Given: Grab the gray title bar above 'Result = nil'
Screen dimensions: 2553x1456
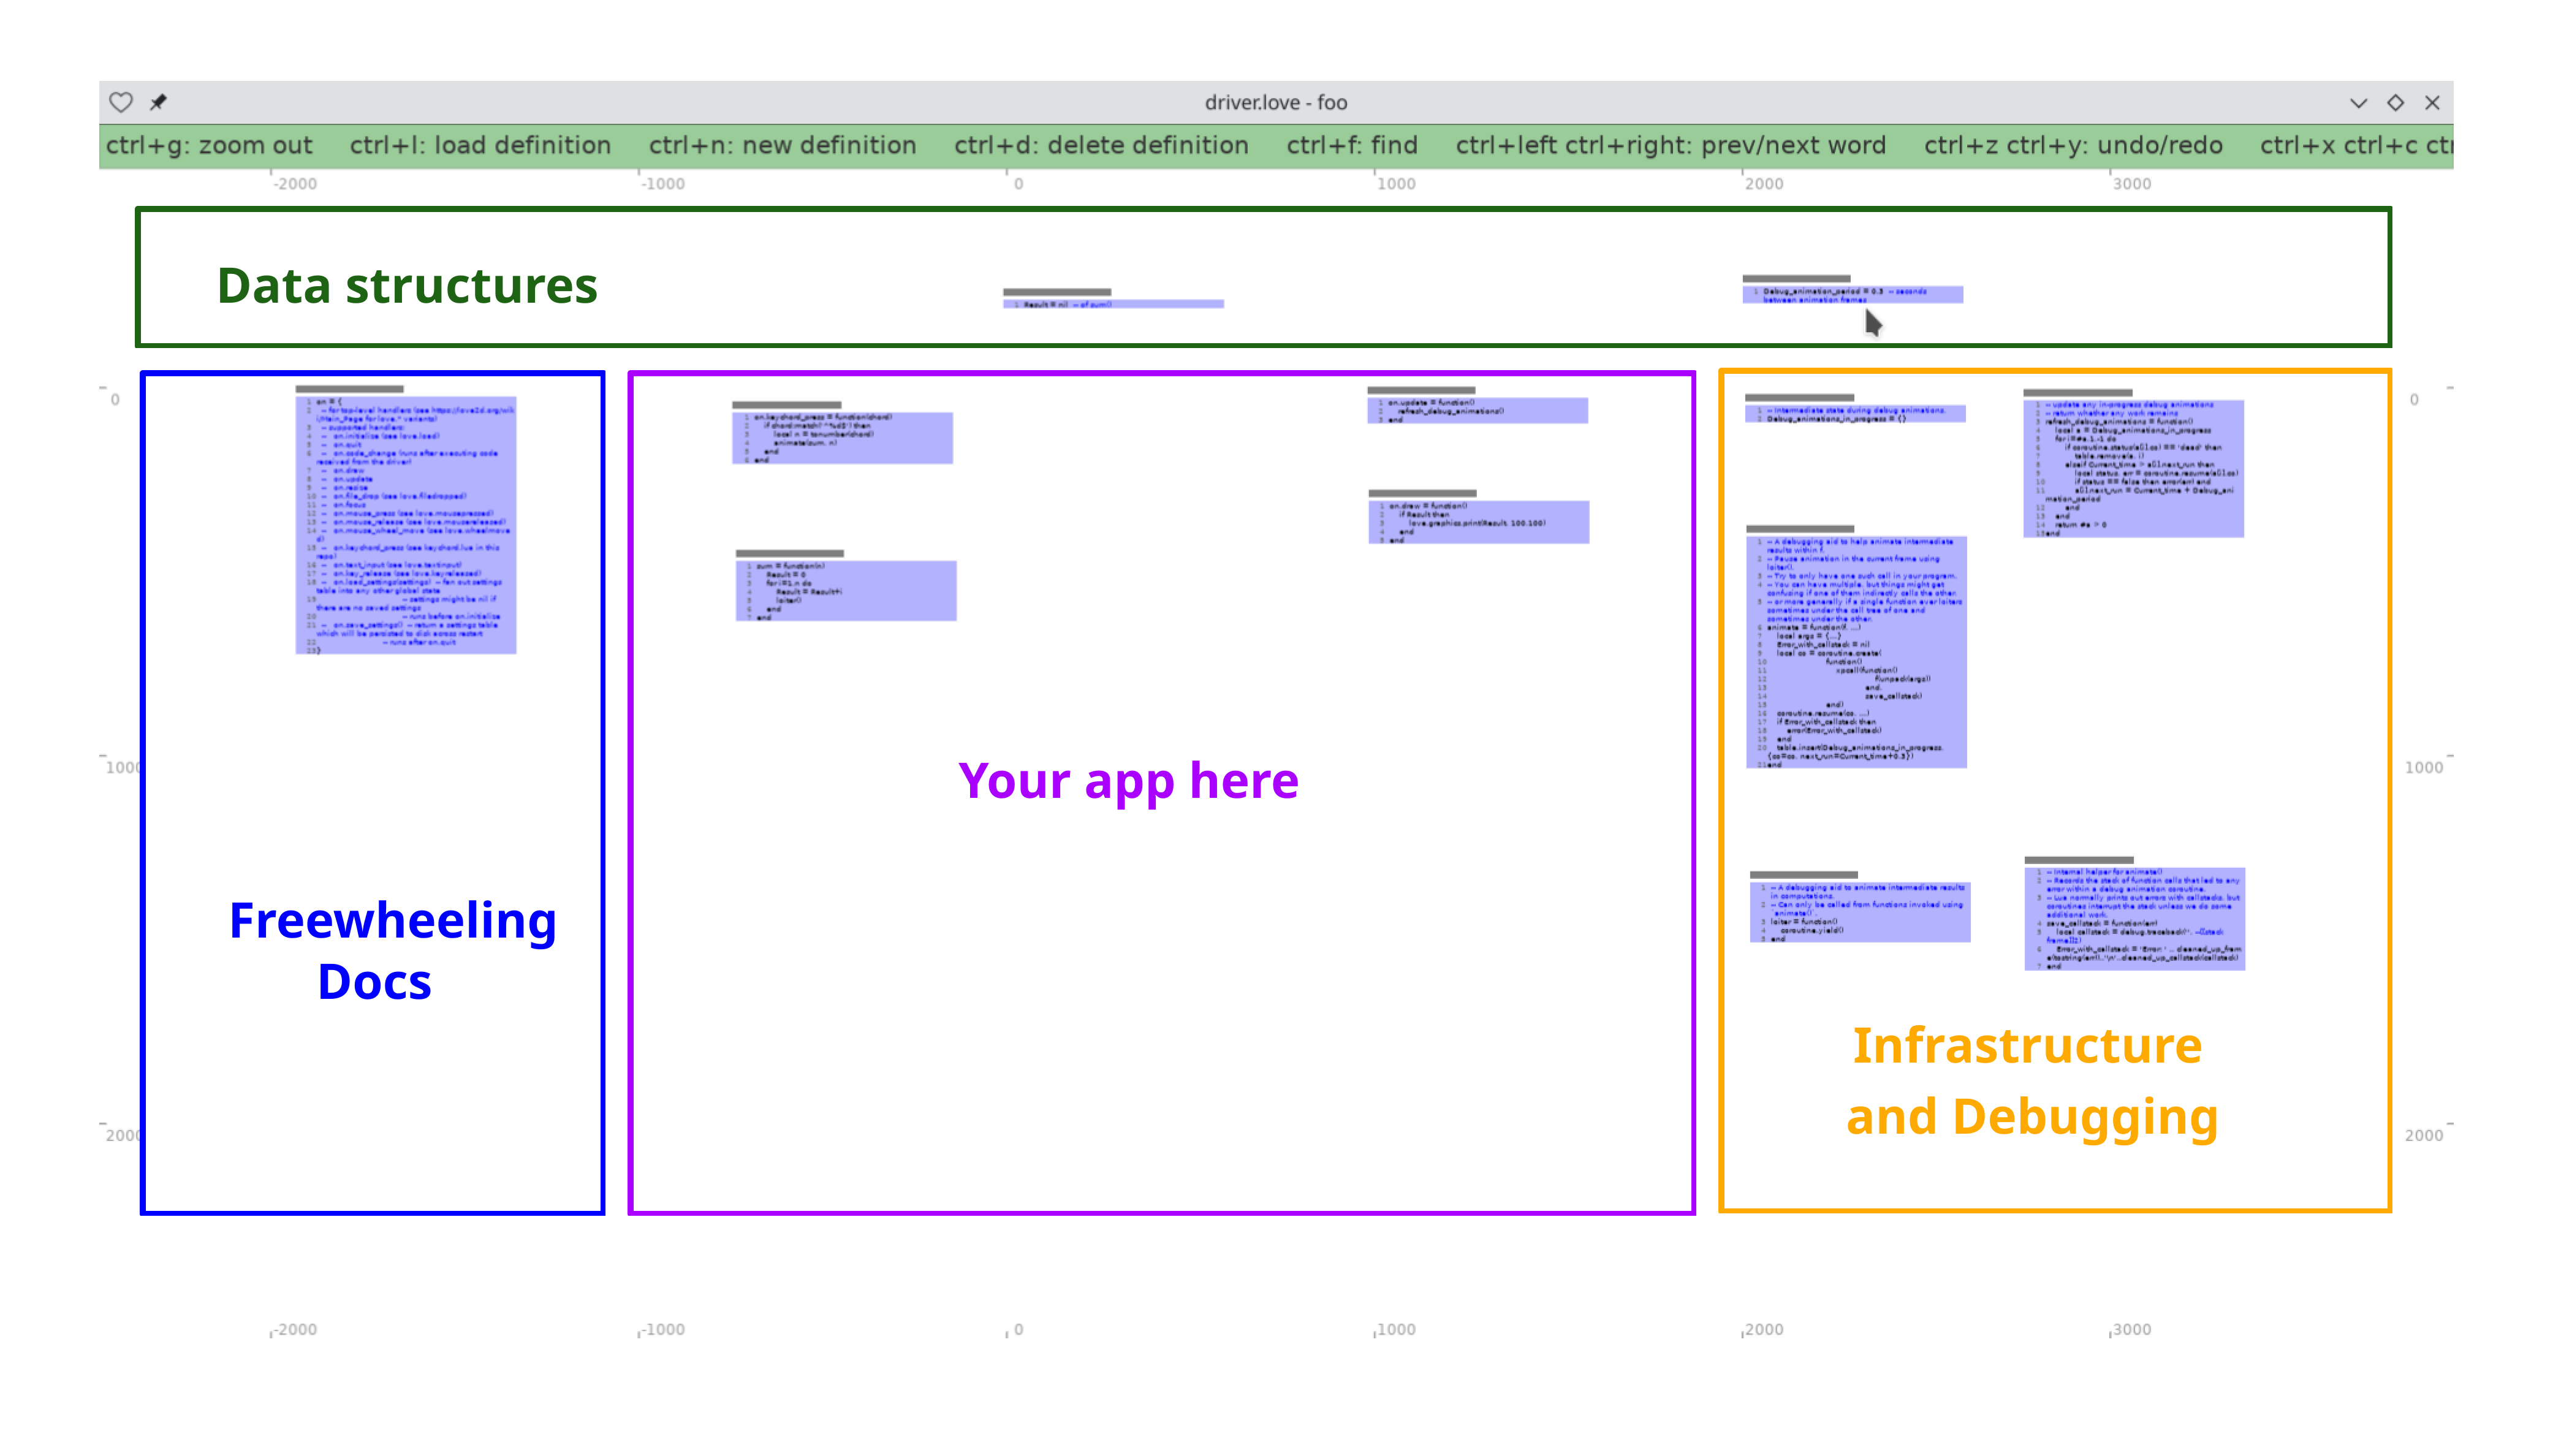Looking at the screenshot, I should (x=1057, y=292).
